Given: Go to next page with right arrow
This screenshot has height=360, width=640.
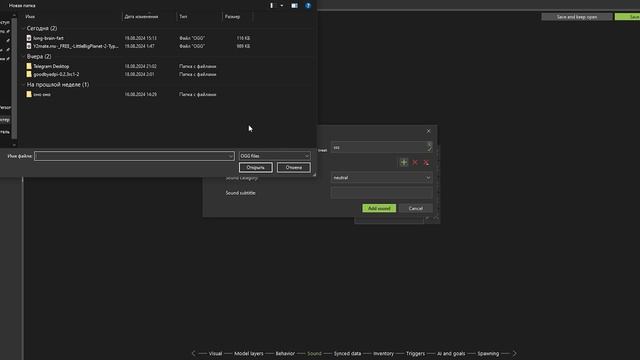Looking at the screenshot, I should 514,353.
